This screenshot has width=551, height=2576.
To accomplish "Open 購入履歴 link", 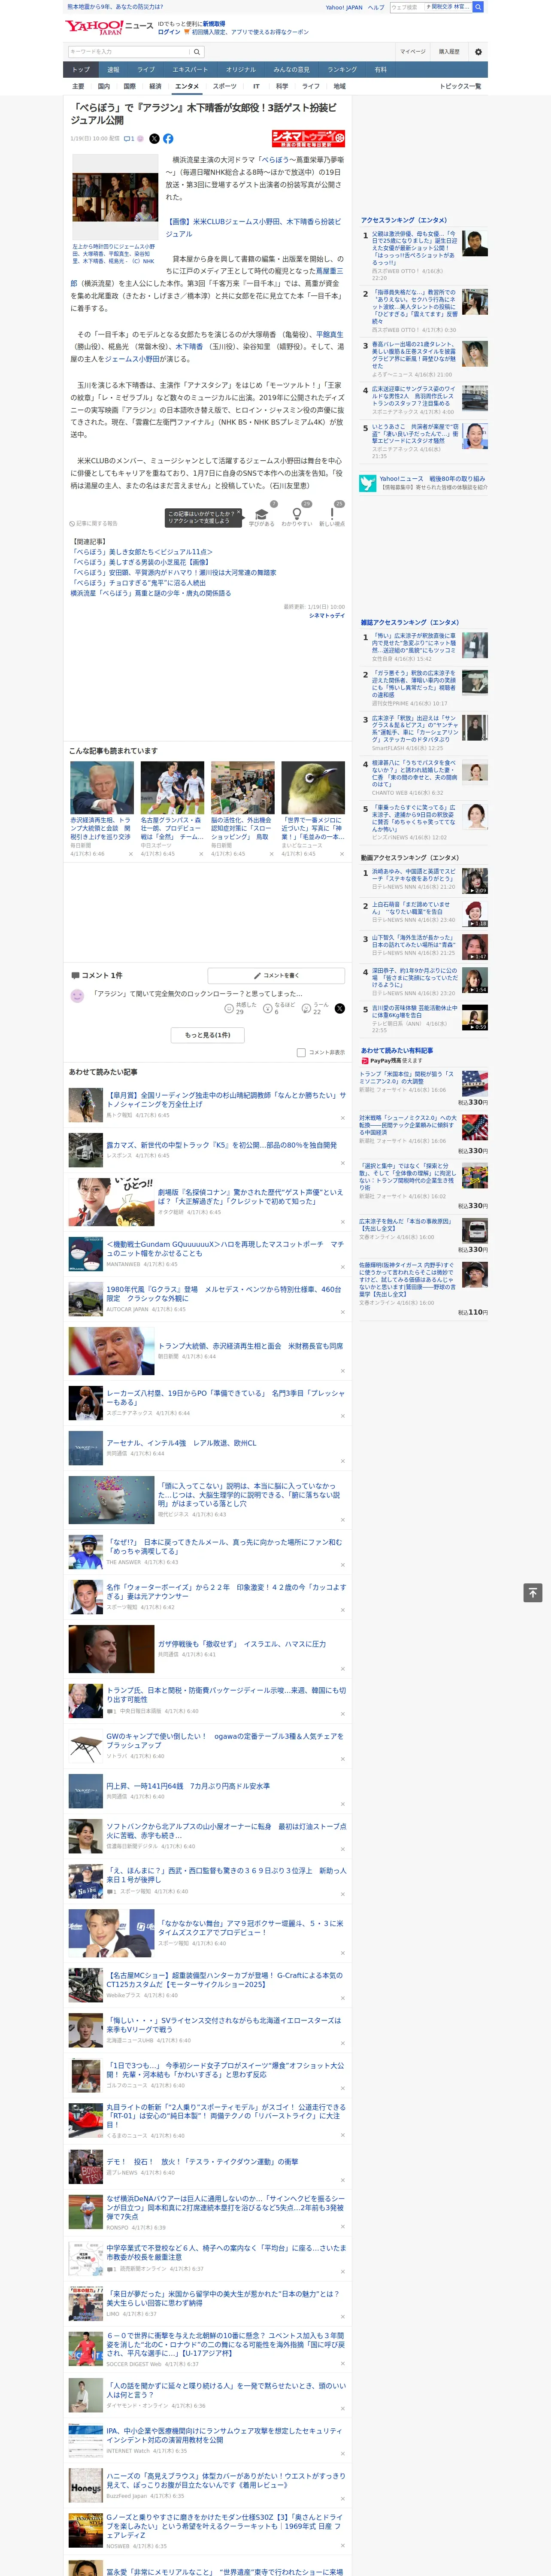I will point(449,52).
